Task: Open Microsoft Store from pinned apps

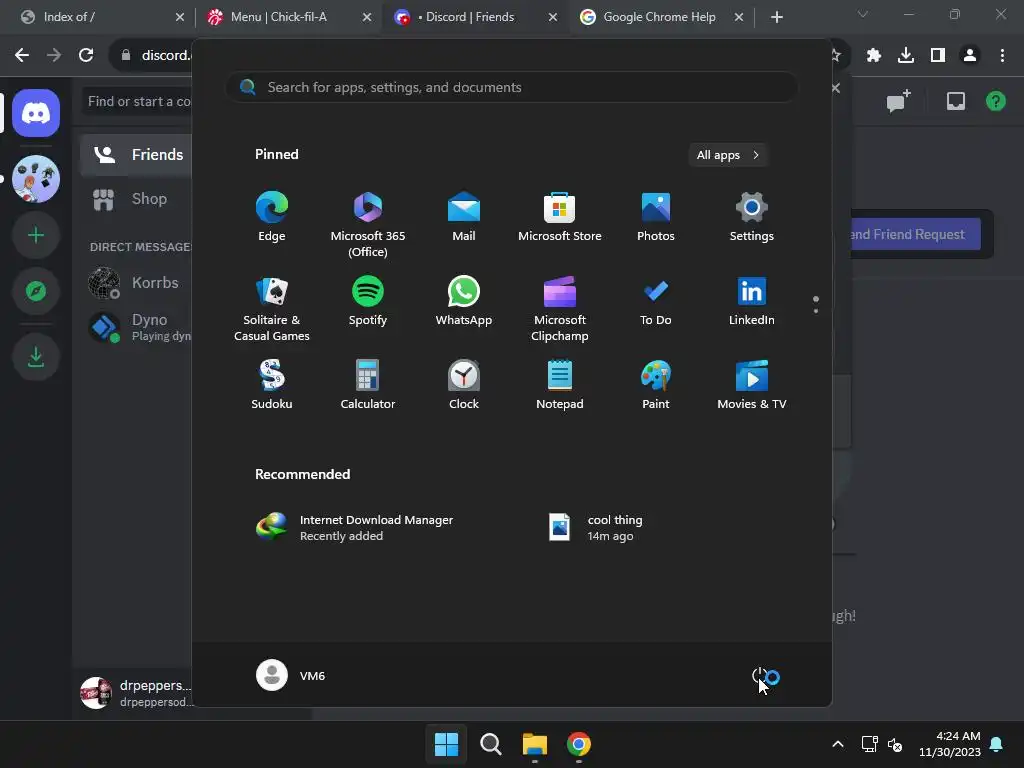Action: 560,217
